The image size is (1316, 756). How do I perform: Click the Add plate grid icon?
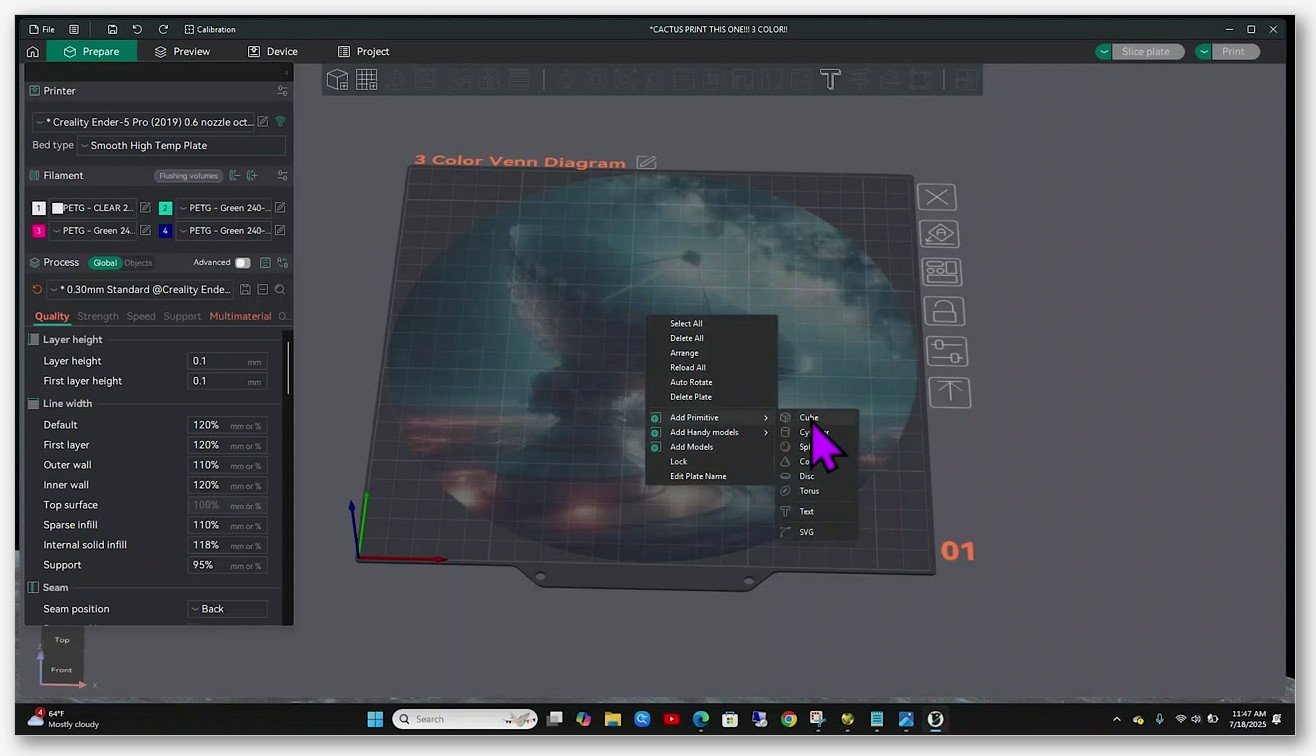(367, 79)
